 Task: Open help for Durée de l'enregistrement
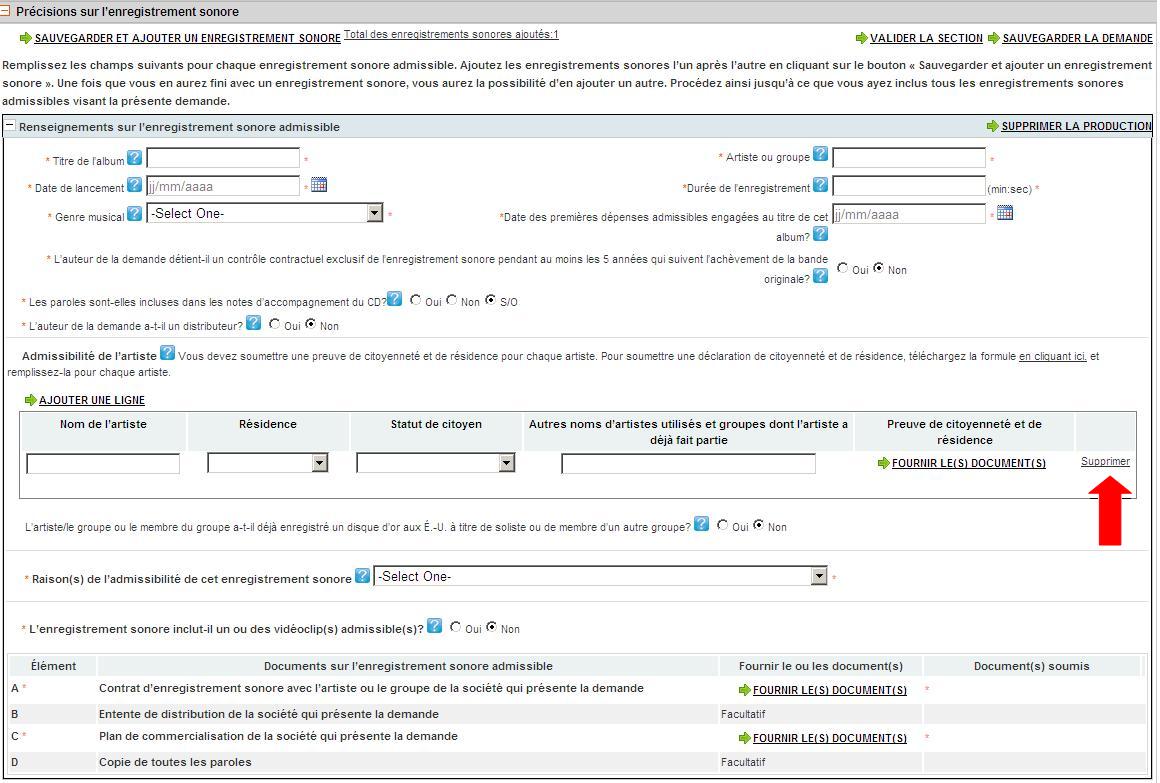[820, 185]
